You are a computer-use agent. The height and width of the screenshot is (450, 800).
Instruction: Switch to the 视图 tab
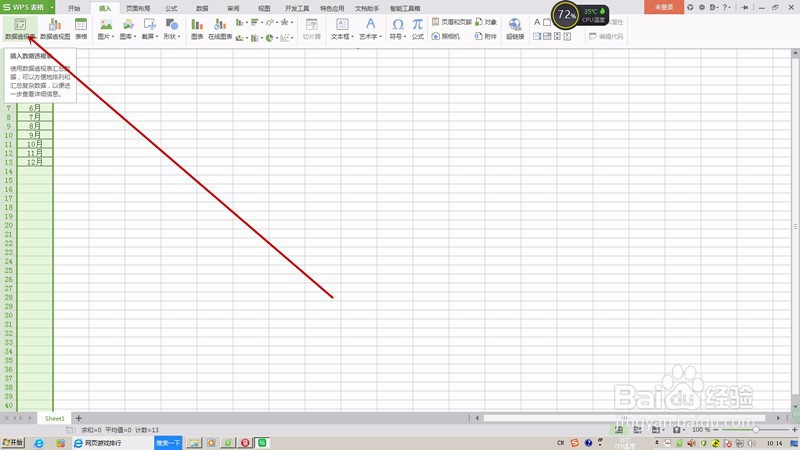264,8
